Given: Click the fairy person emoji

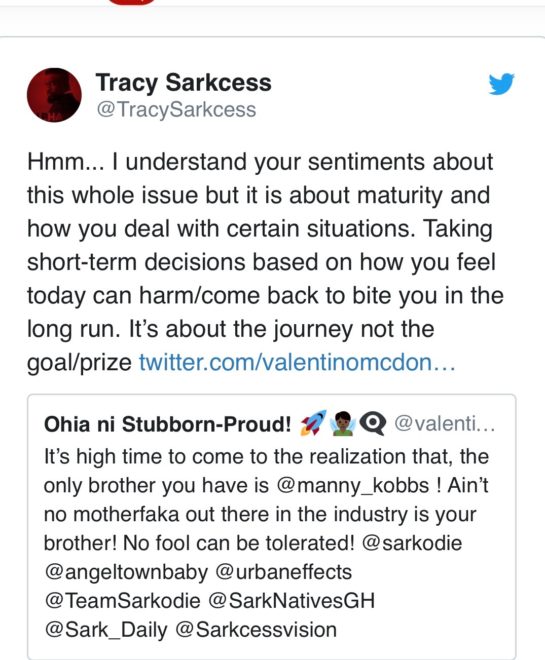Looking at the screenshot, I should [x=343, y=423].
